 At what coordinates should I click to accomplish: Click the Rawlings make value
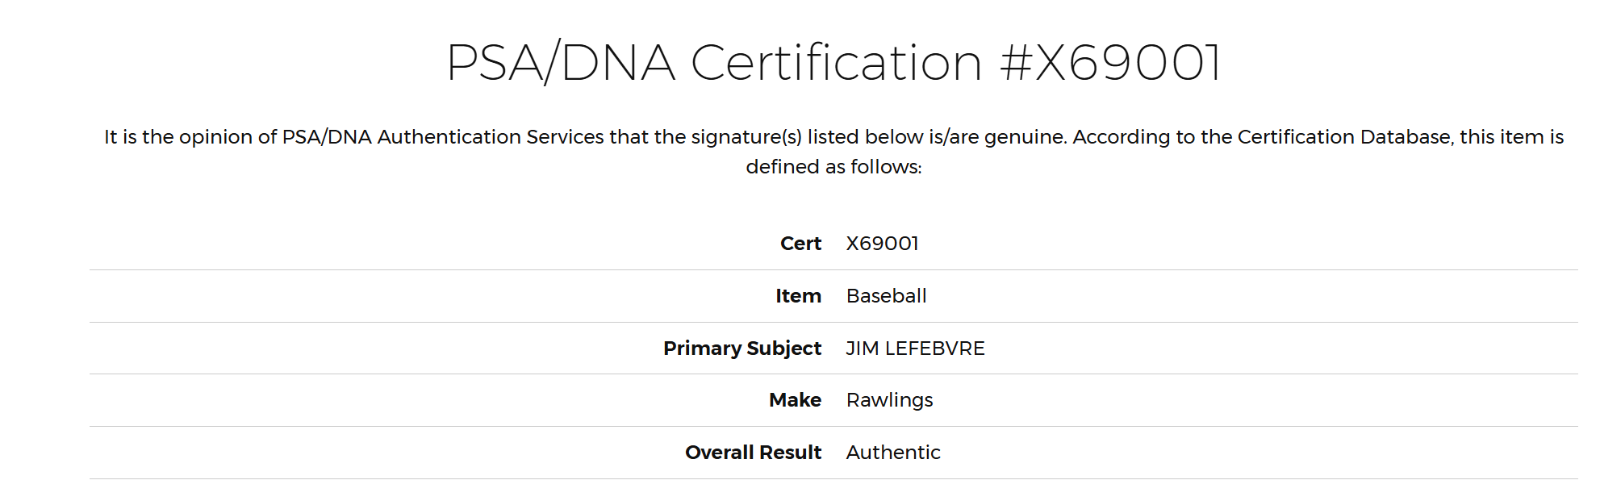tap(889, 400)
